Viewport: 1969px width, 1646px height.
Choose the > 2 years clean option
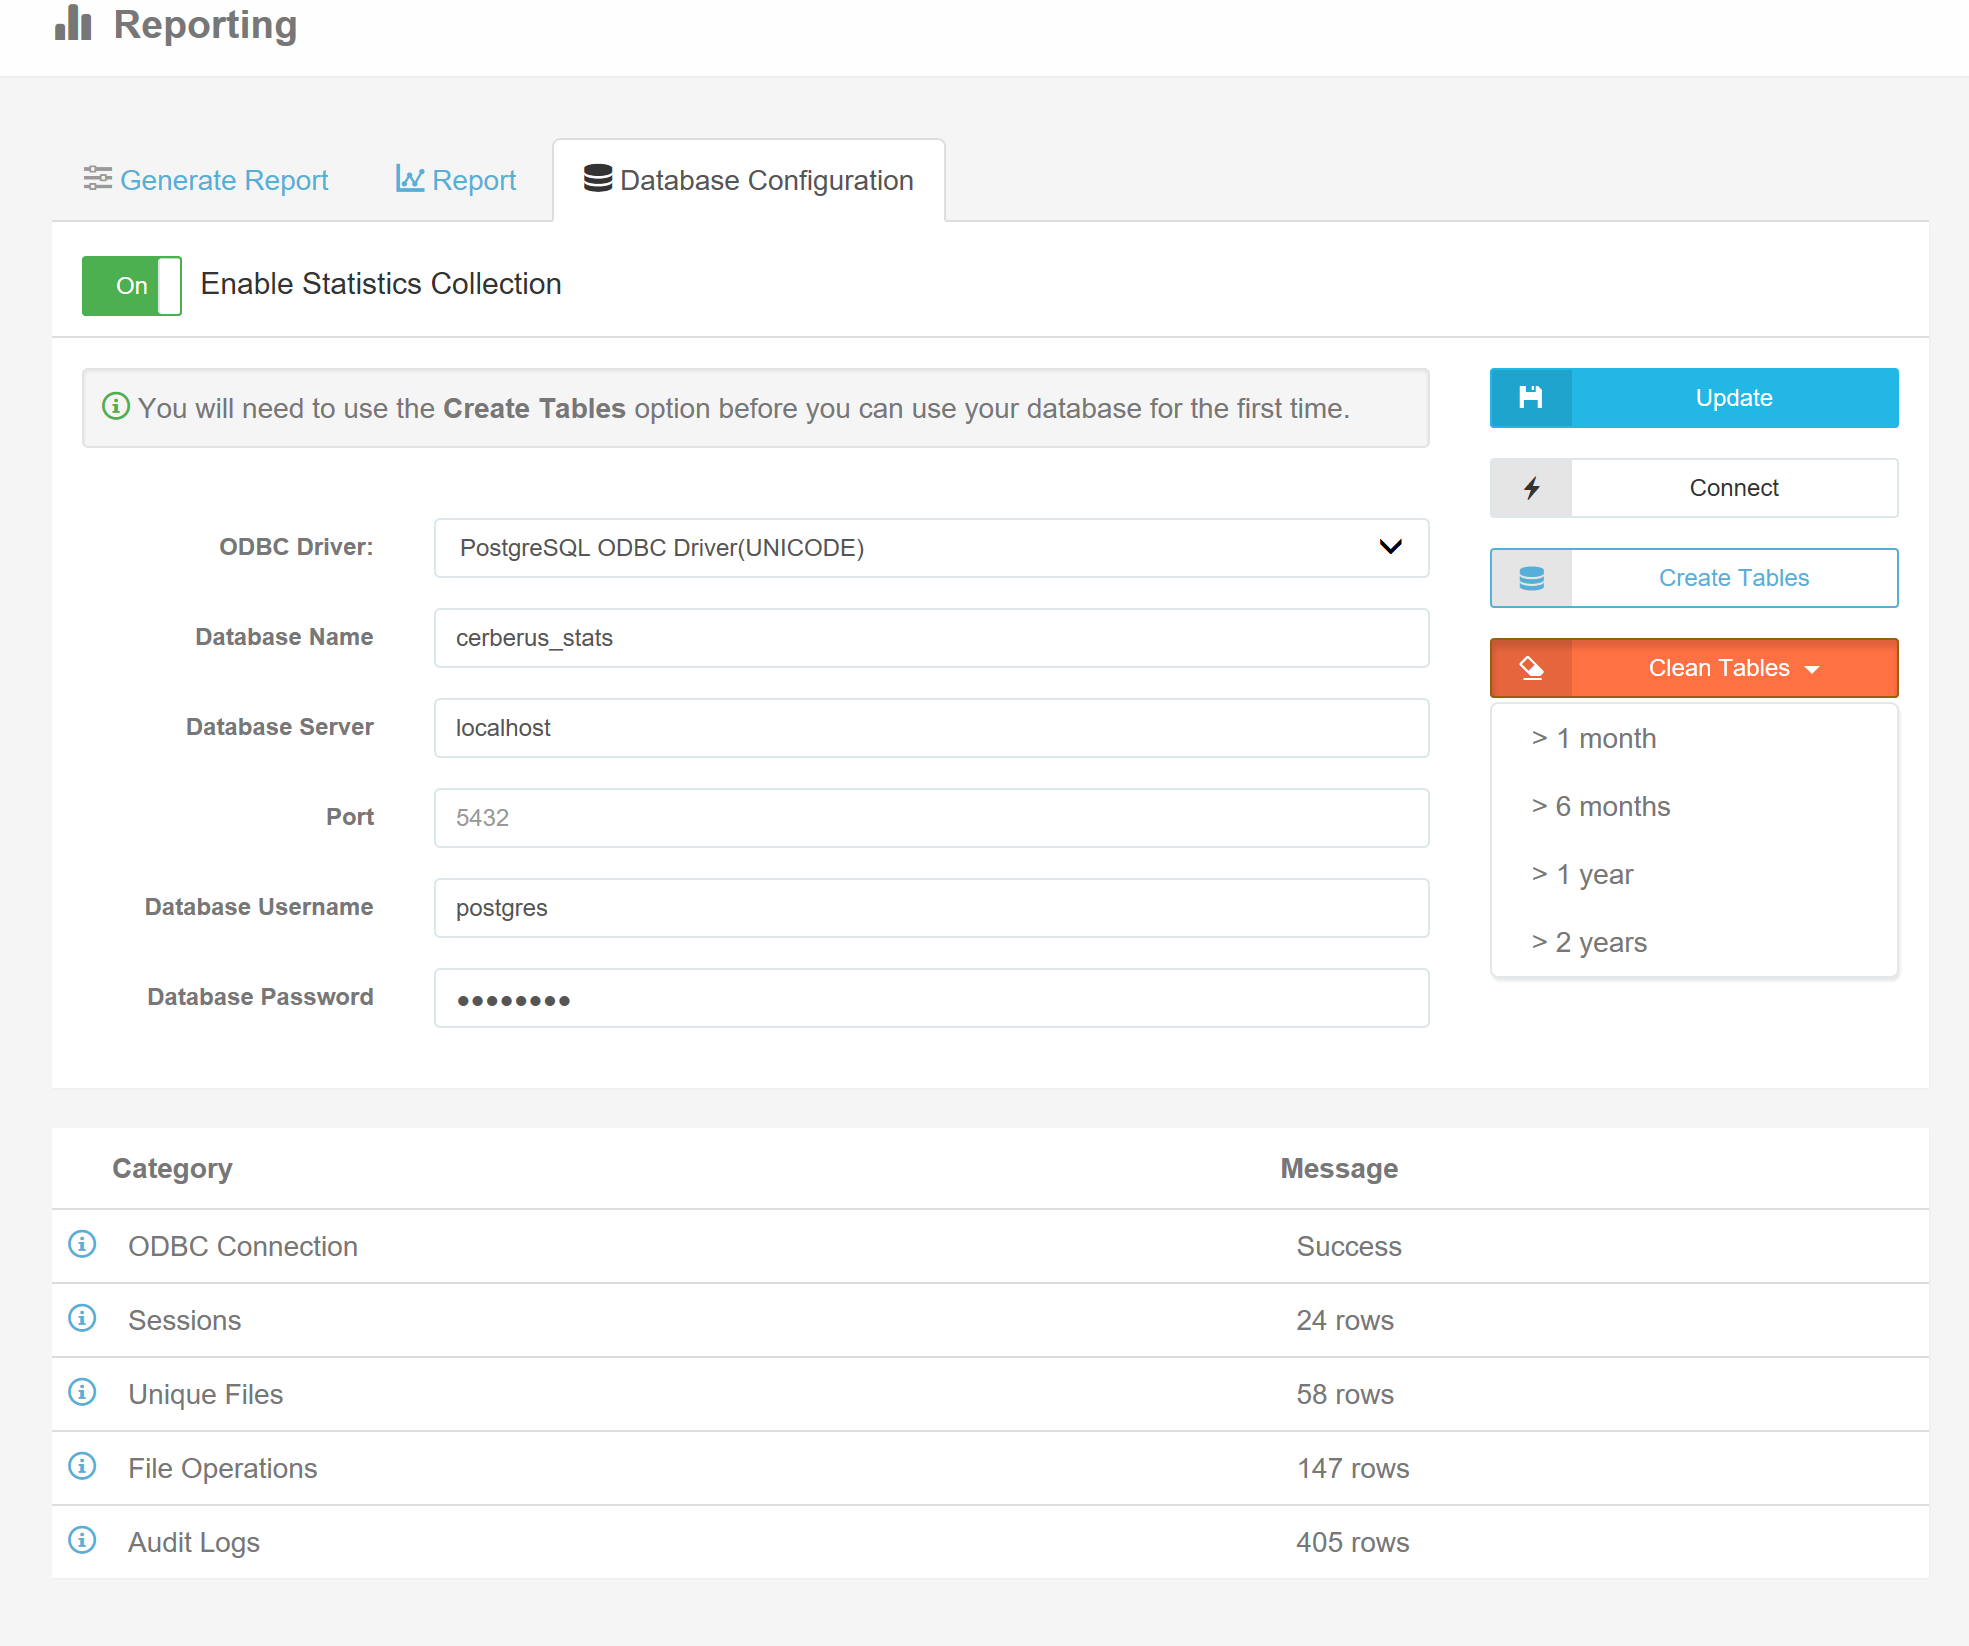tap(1694, 942)
